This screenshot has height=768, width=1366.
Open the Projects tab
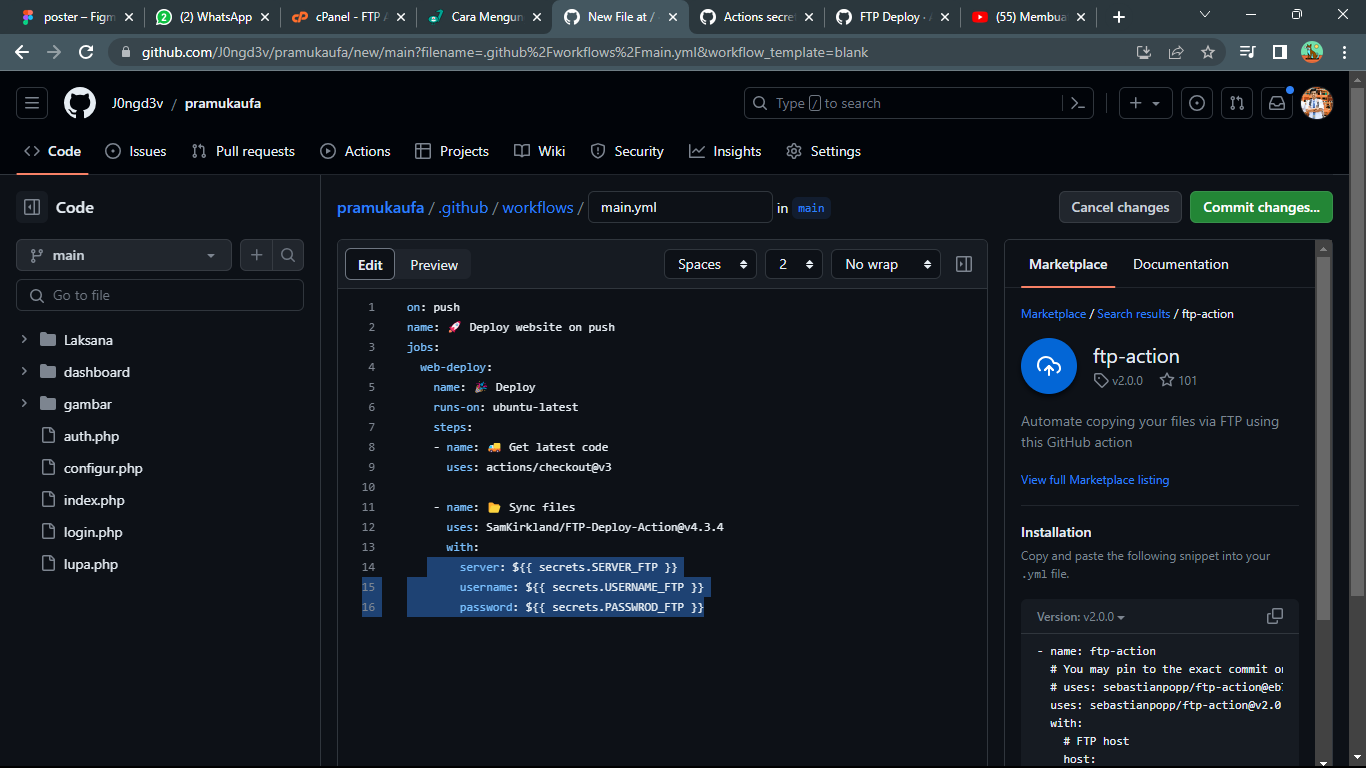coord(452,151)
